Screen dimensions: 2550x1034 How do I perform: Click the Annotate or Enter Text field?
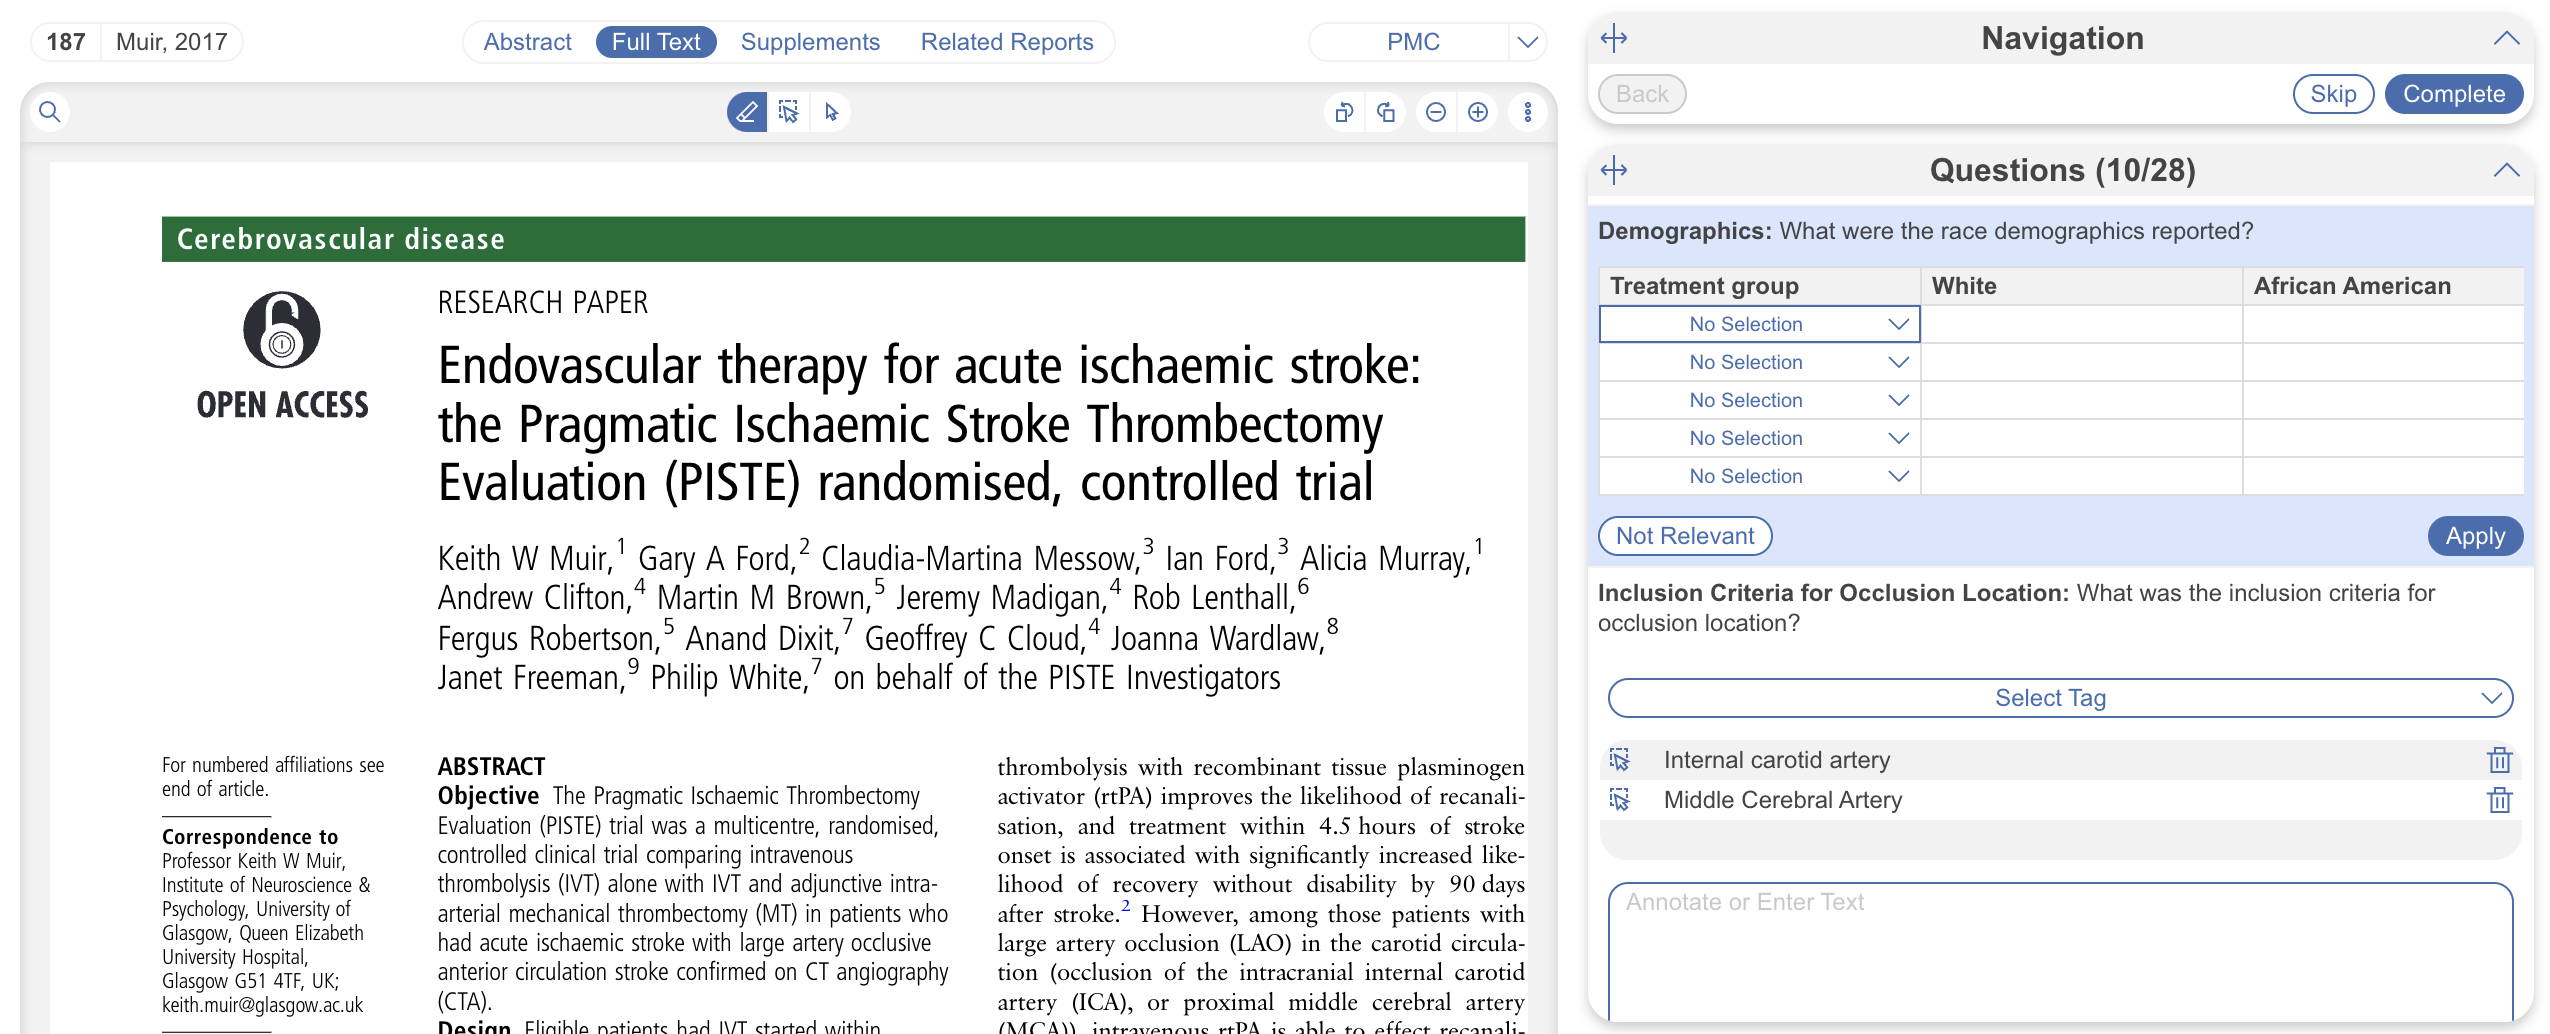(x=2059, y=950)
